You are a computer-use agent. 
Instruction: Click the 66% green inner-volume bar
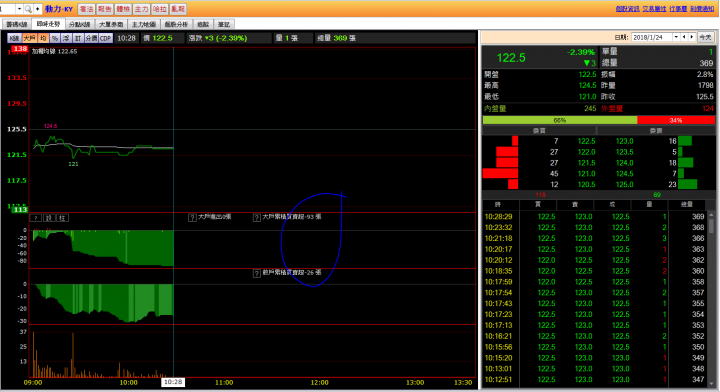pyautogui.click(x=560, y=120)
